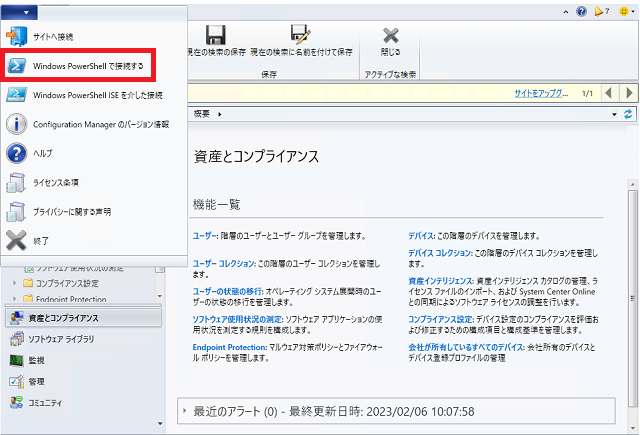The image size is (640, 435).
Task: Save current search floppy disk icon
Action: (x=214, y=35)
